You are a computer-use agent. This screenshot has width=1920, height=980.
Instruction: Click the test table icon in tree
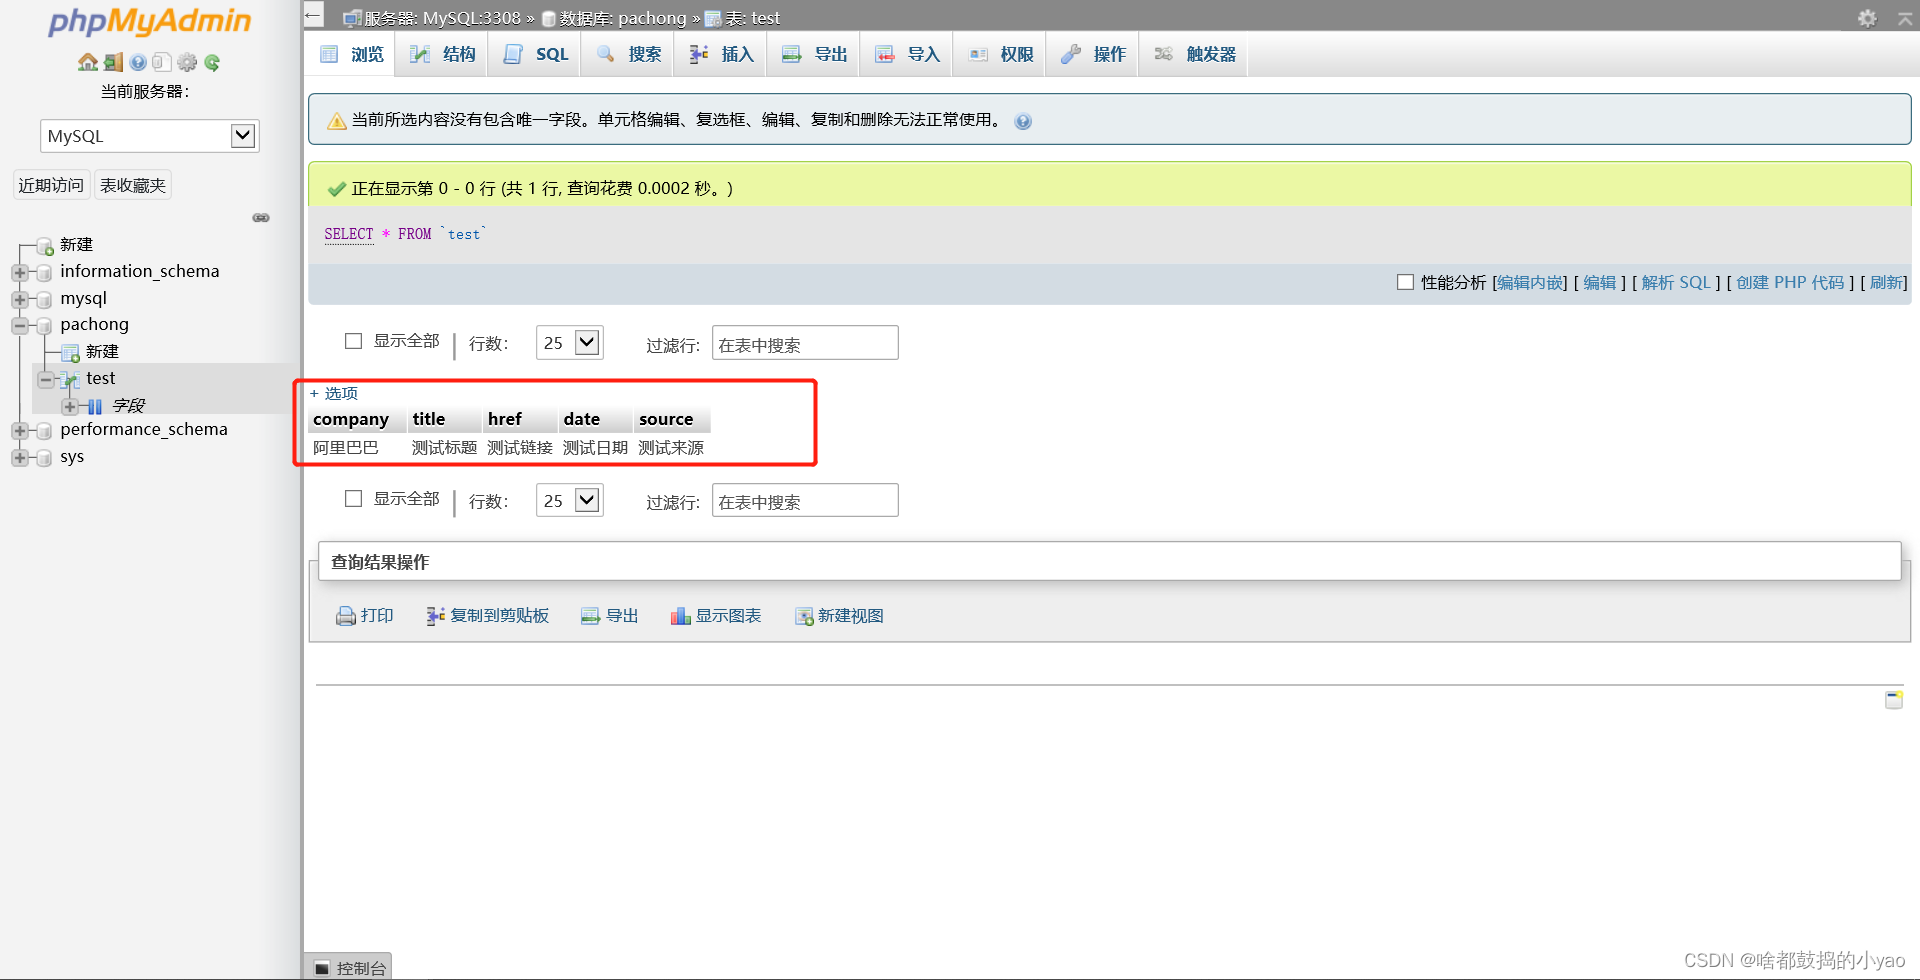71,380
